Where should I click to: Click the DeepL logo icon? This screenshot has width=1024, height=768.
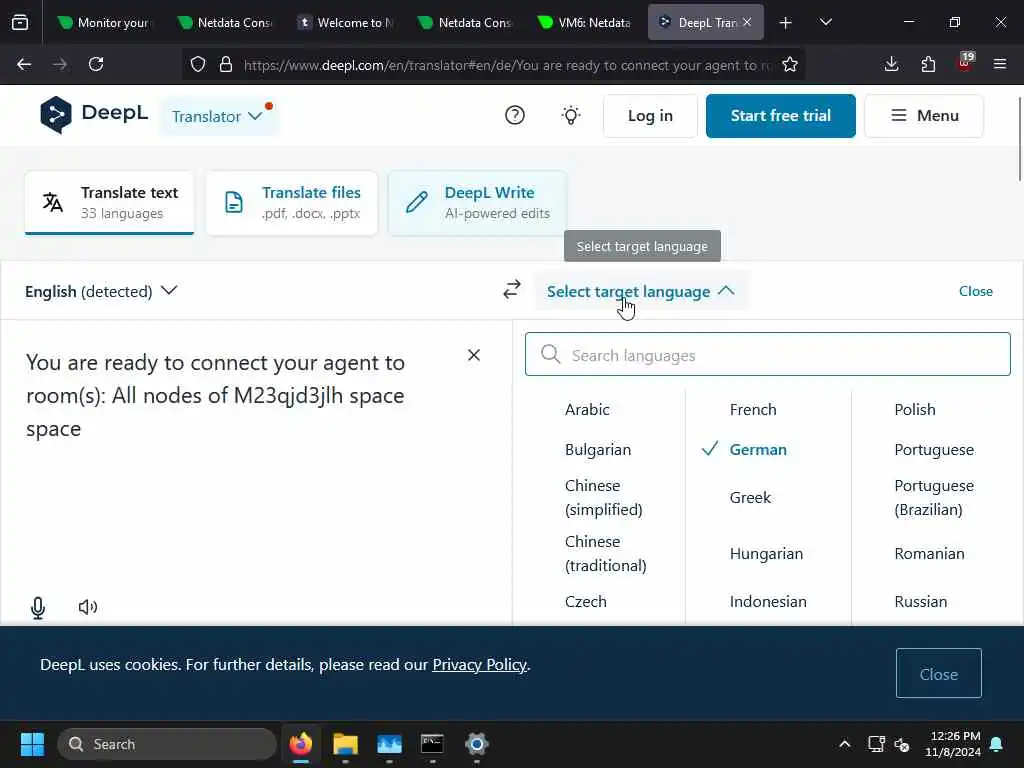(56, 115)
